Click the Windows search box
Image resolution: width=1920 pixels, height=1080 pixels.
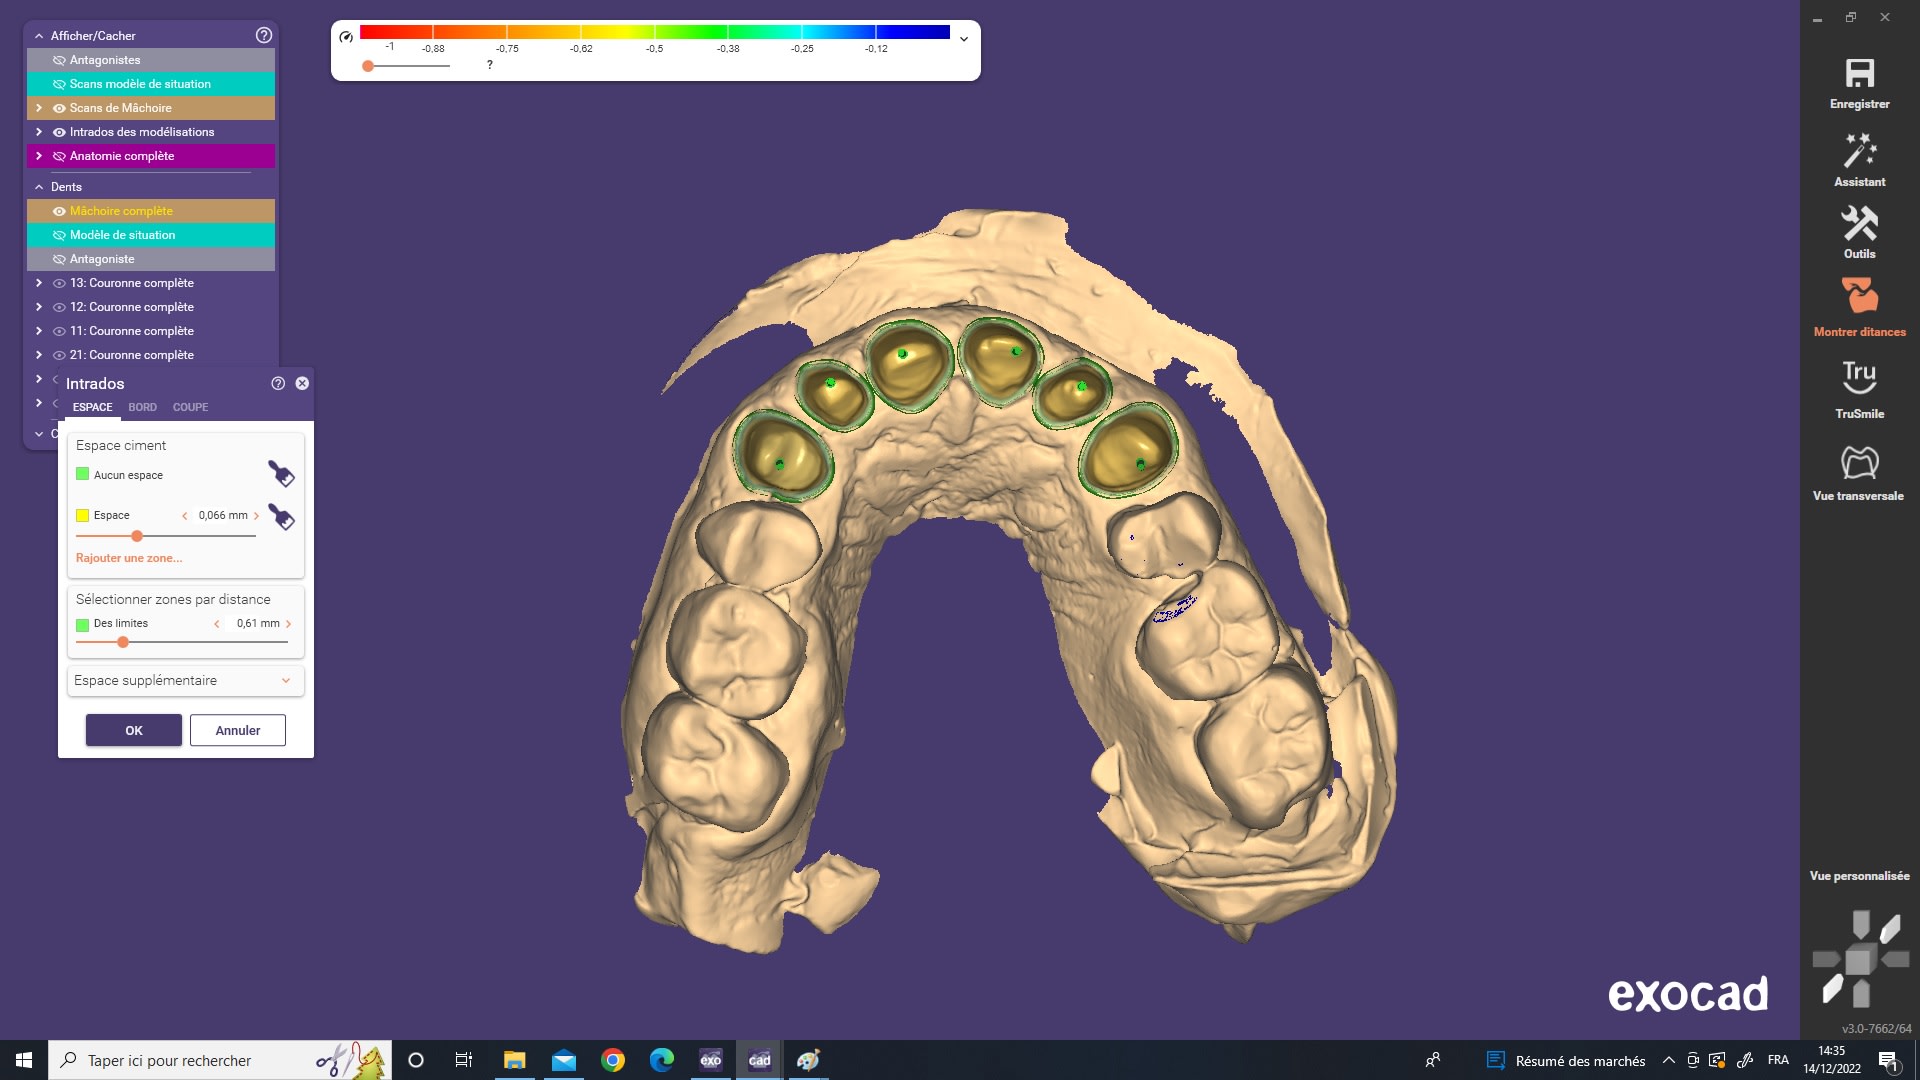click(x=220, y=1060)
